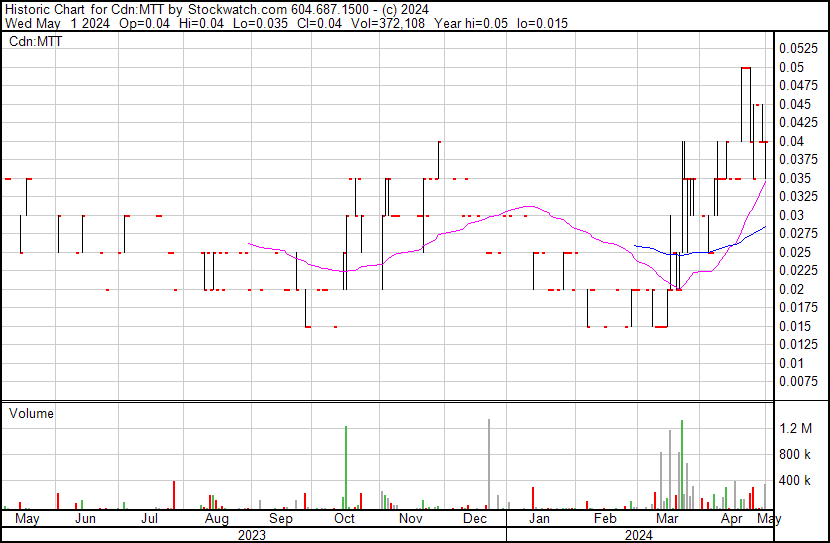The width and height of the screenshot is (830, 543).
Task: Click the tallest green March volume bar
Action: point(682,465)
